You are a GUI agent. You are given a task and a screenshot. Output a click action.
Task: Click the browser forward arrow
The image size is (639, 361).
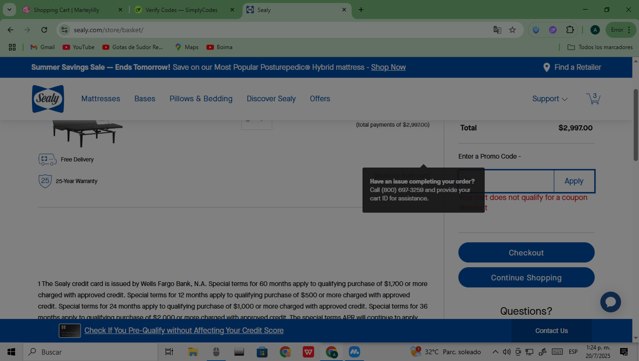pos(27,30)
